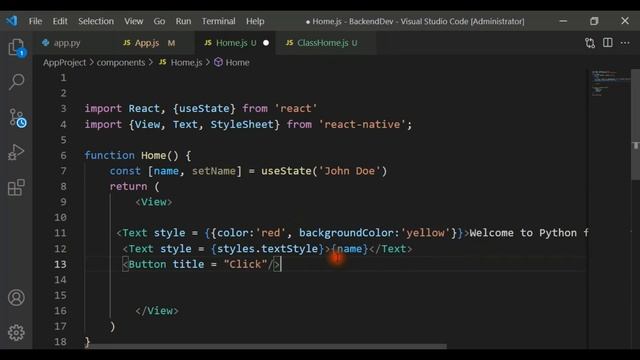This screenshot has height=360, width=640.
Task: Open the Extensions view
Action: [16, 187]
